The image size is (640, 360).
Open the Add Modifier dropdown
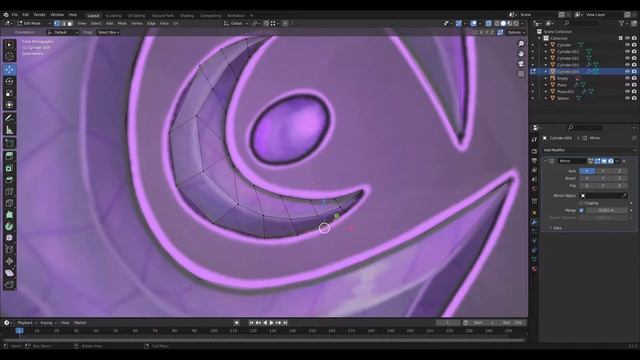coord(589,150)
